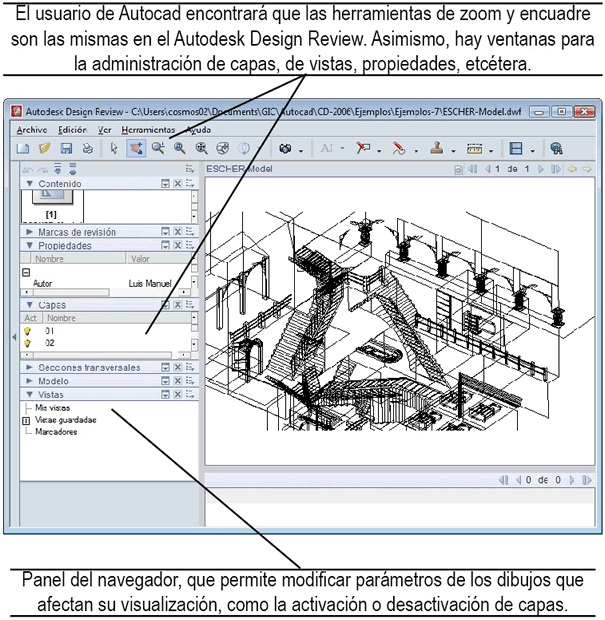Viewport: 605px width, 620px height.
Task: Close the Propiedades panel with X
Action: click(x=178, y=246)
